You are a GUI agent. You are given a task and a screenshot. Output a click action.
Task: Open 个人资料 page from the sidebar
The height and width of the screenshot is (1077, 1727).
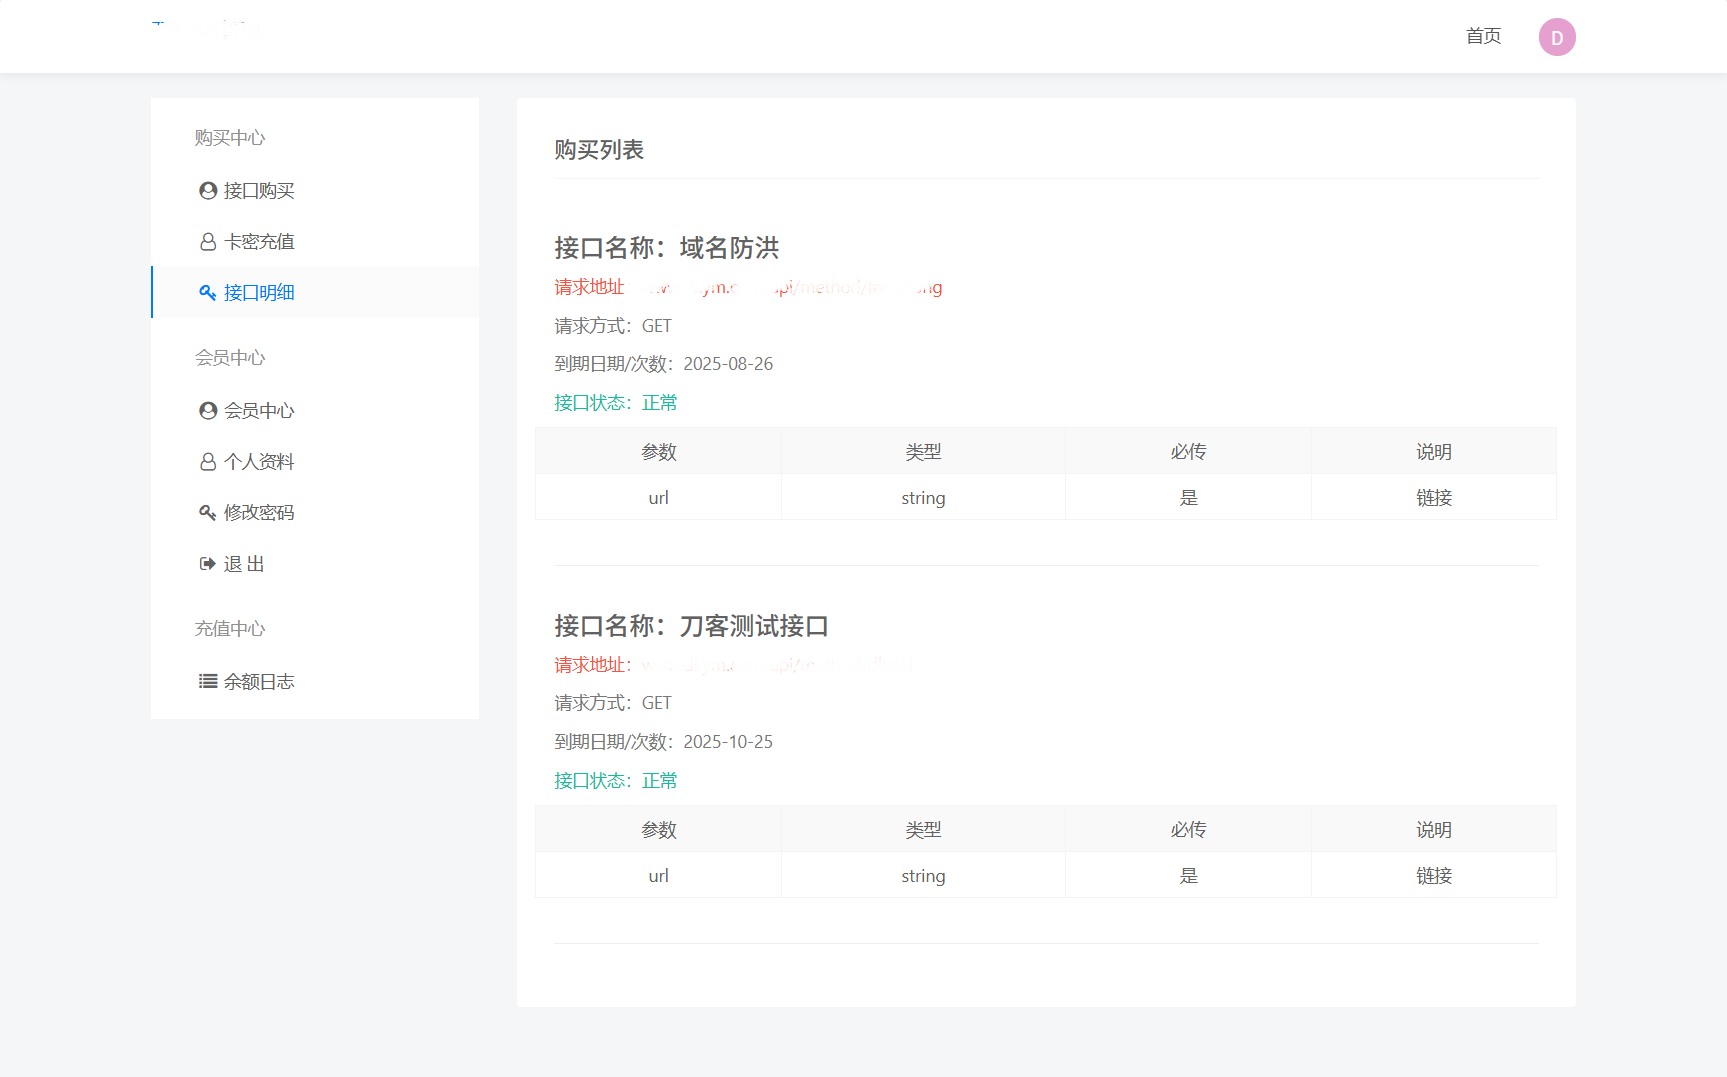pyautogui.click(x=259, y=462)
